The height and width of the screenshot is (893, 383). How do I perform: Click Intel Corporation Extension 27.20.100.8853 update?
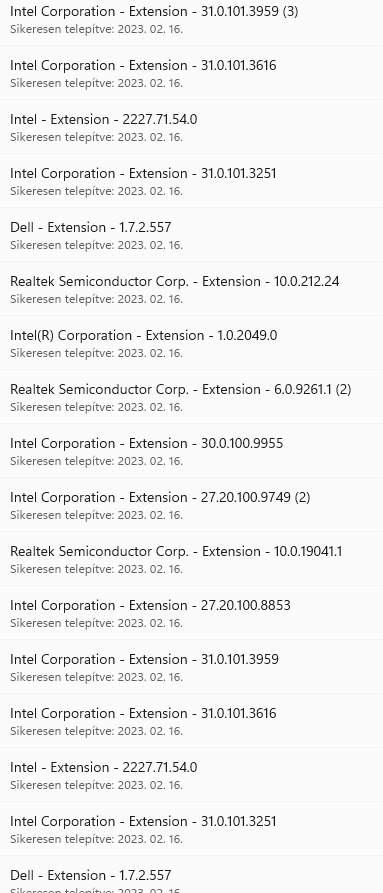(x=191, y=613)
